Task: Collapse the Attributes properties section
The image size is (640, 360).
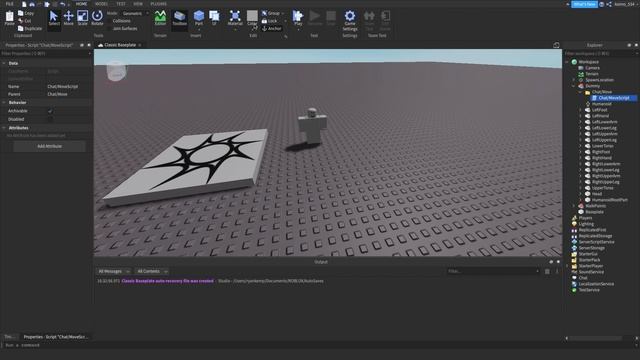Action: pos(4,128)
